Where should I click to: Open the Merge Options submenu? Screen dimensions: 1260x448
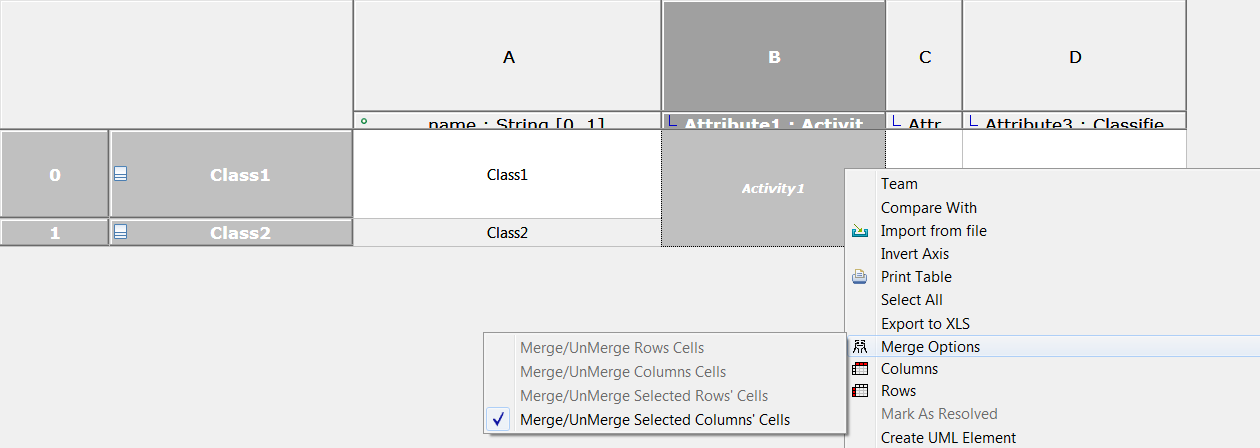[x=1052, y=347]
